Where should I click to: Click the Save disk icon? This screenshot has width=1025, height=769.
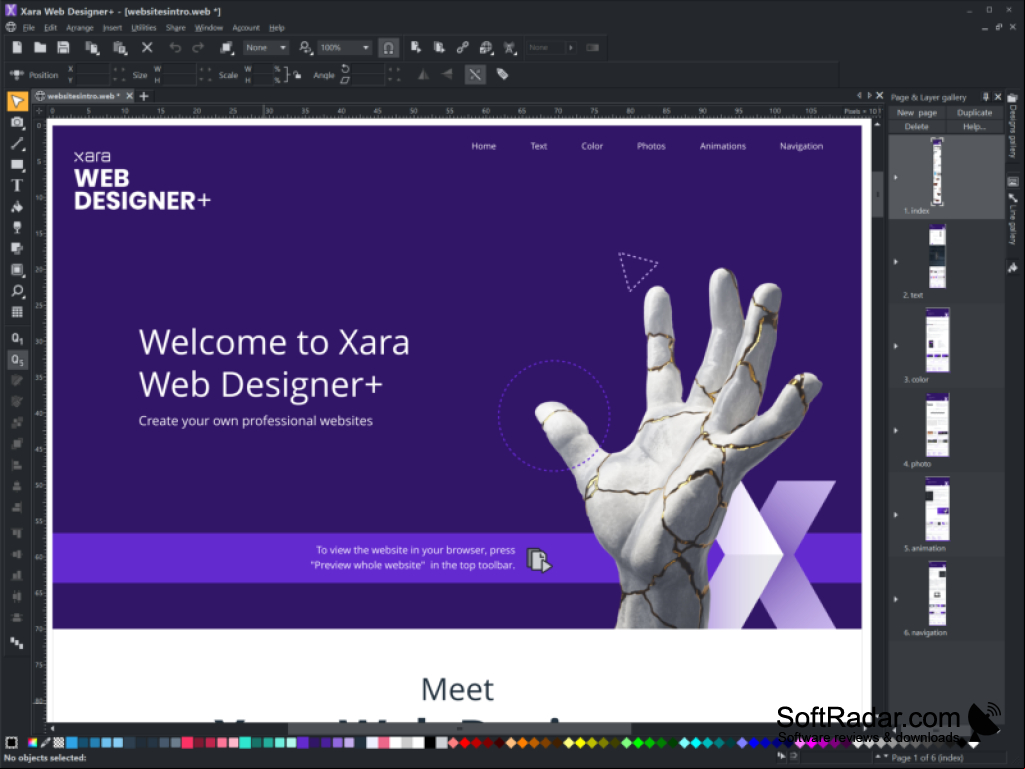pyautogui.click(x=63, y=48)
